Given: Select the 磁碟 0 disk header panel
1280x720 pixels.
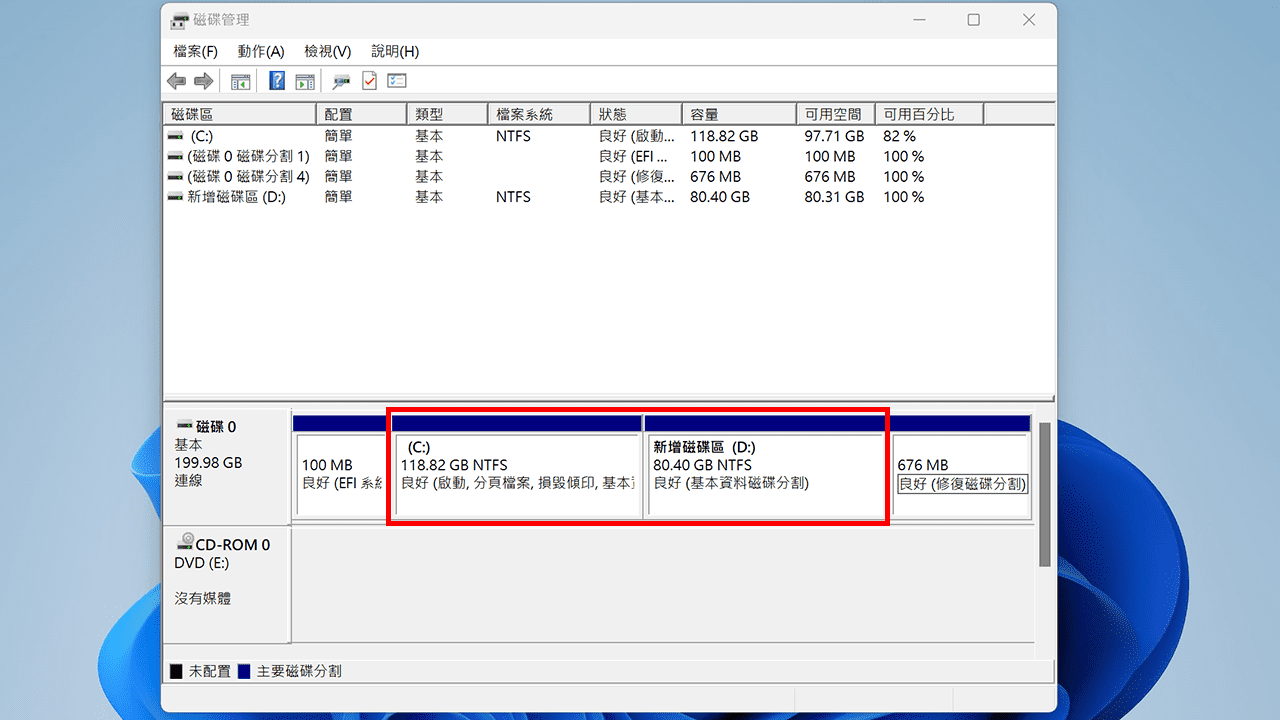Looking at the screenshot, I should (x=227, y=460).
